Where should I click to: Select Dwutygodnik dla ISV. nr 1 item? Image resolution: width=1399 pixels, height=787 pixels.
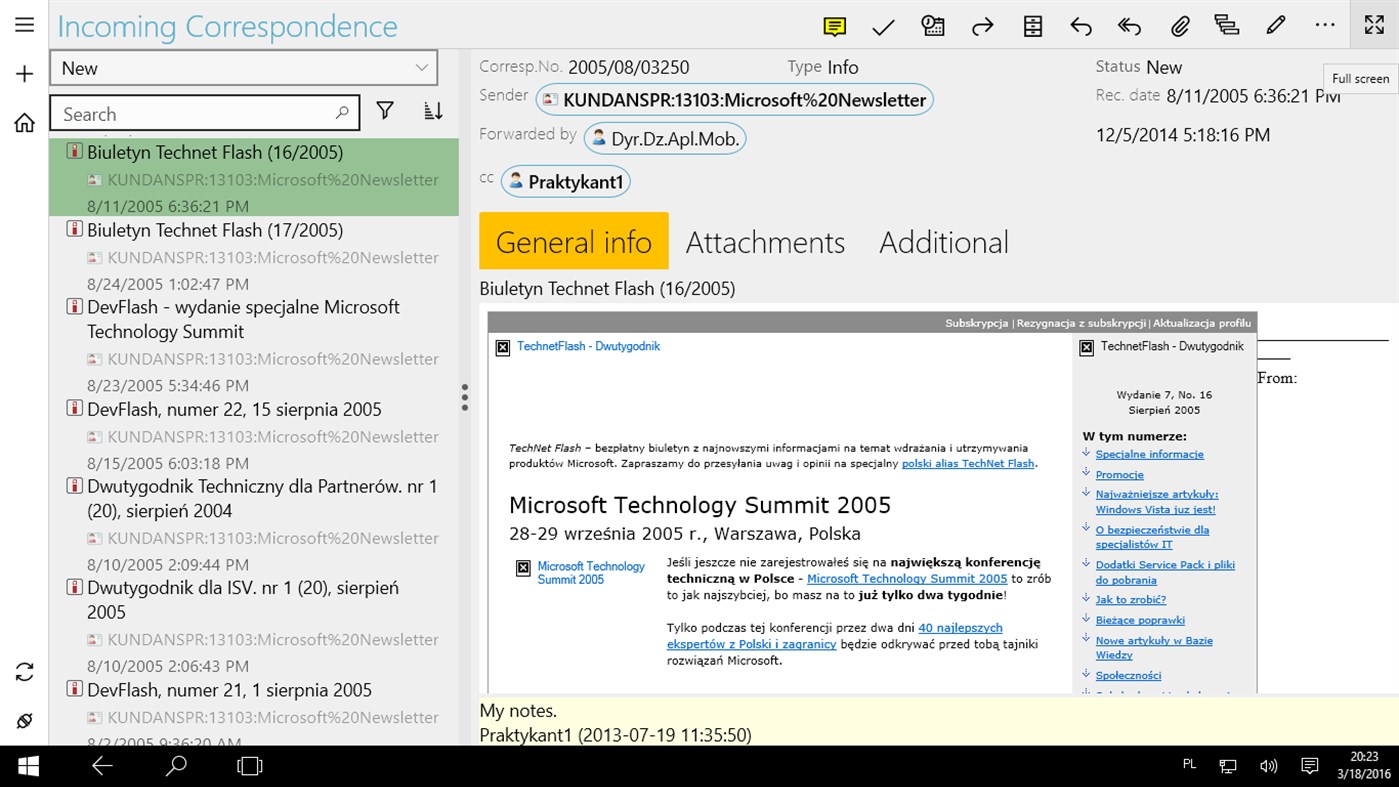coord(254,626)
